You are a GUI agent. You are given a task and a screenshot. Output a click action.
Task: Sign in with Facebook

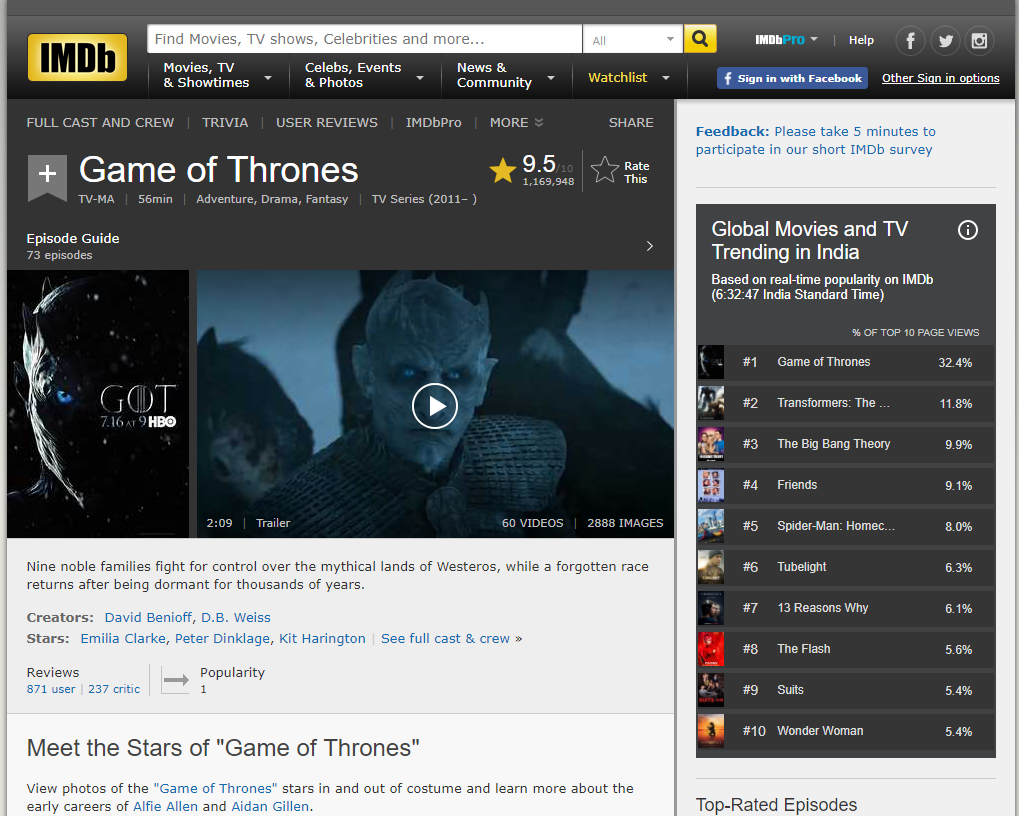792,78
